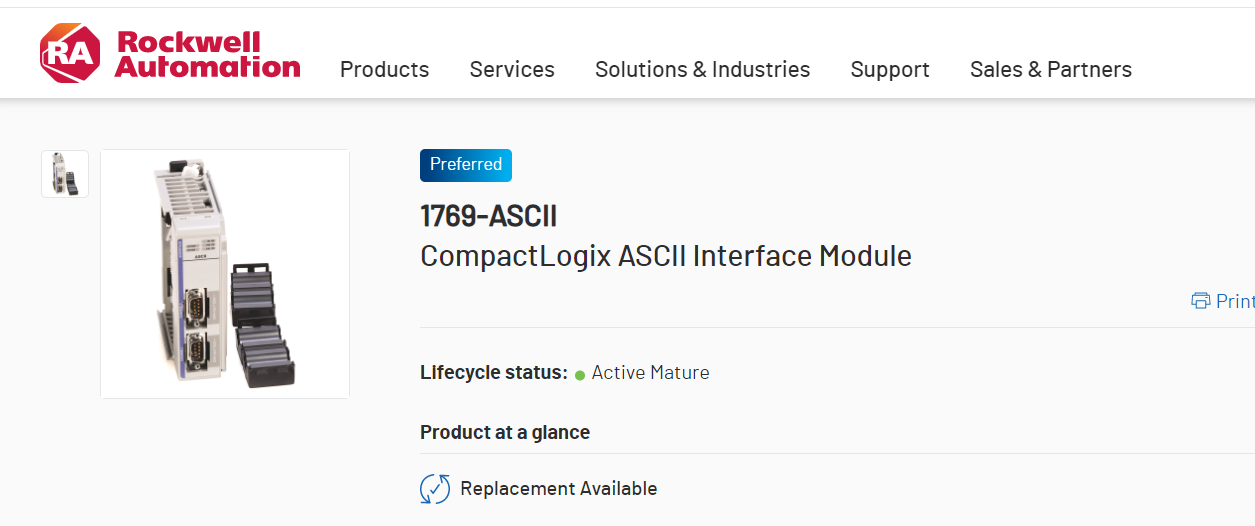This screenshot has width=1255, height=526.
Task: Click the Active Mature status text
Action: (x=650, y=372)
